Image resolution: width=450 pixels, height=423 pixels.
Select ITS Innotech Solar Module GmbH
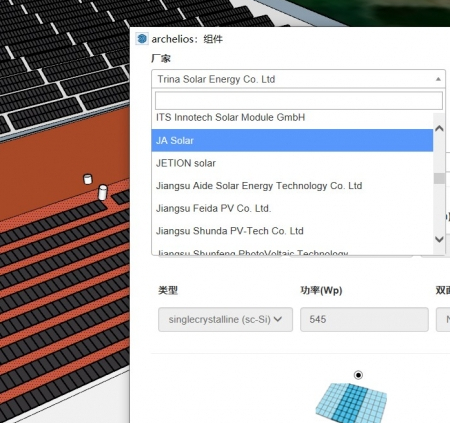click(292, 118)
